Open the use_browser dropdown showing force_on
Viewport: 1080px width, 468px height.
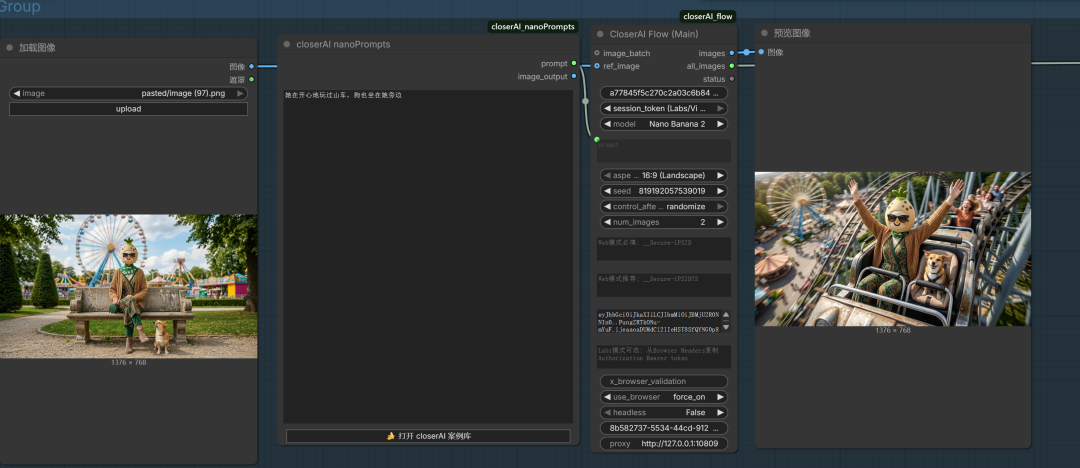664,397
